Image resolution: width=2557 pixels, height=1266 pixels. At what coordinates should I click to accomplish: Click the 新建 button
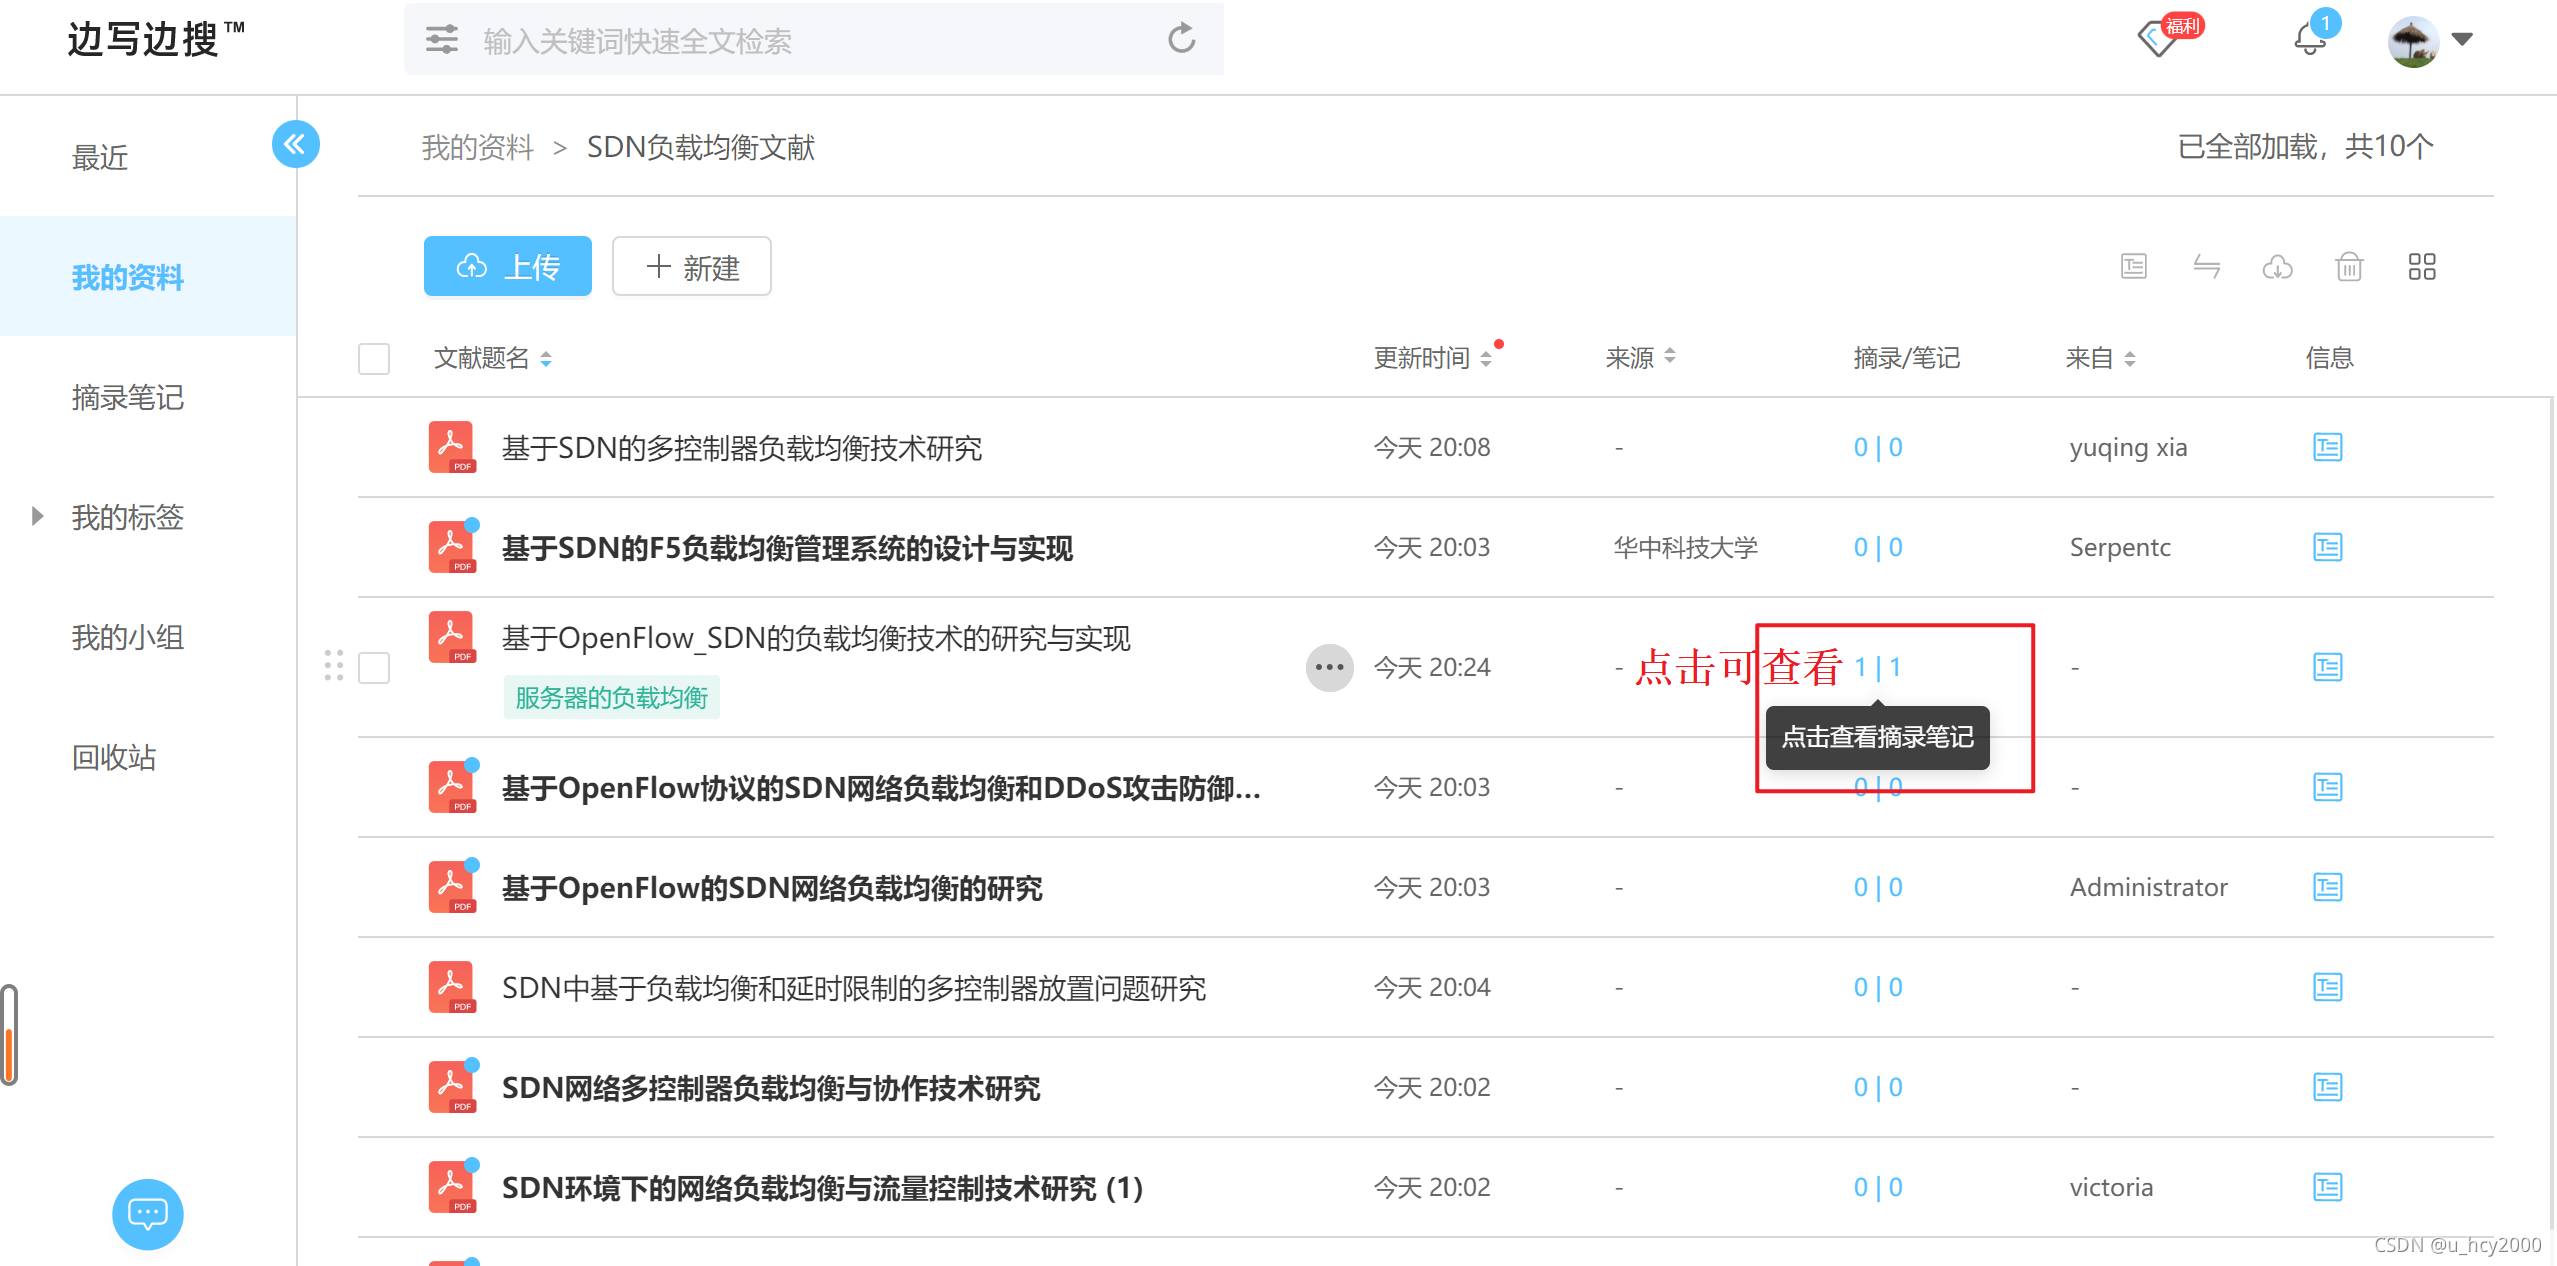coord(691,266)
